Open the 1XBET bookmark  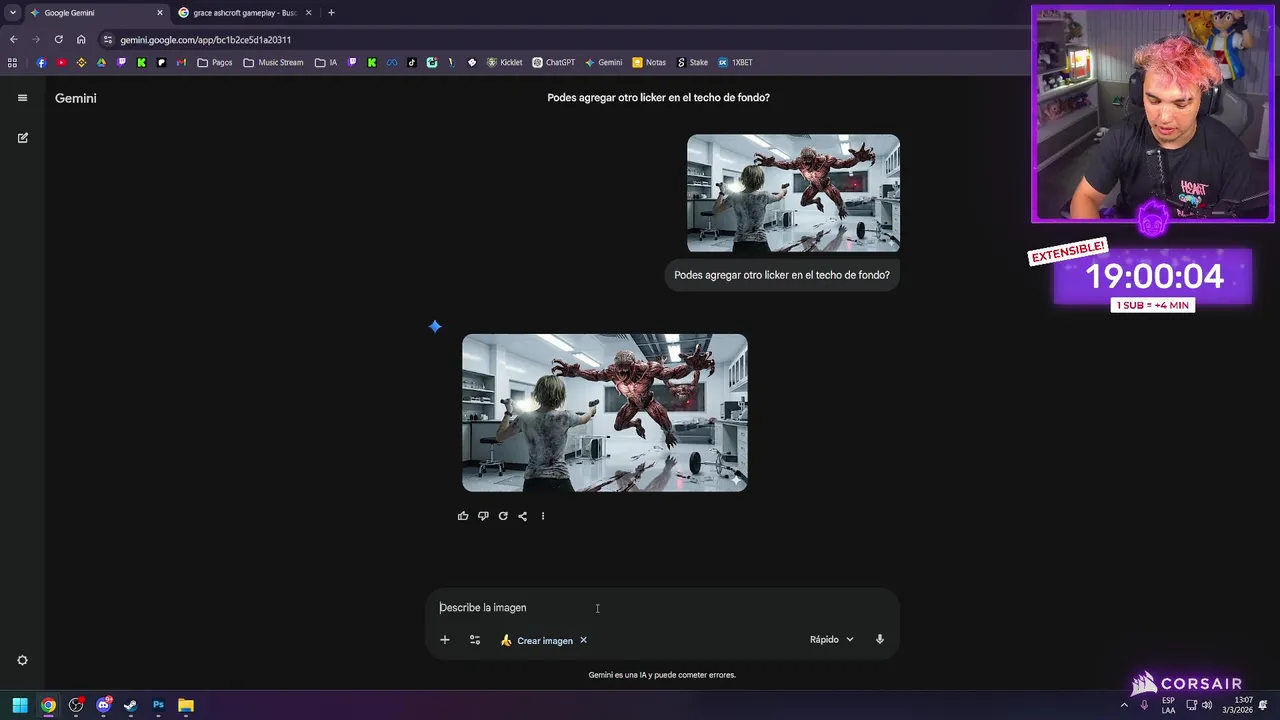735,62
